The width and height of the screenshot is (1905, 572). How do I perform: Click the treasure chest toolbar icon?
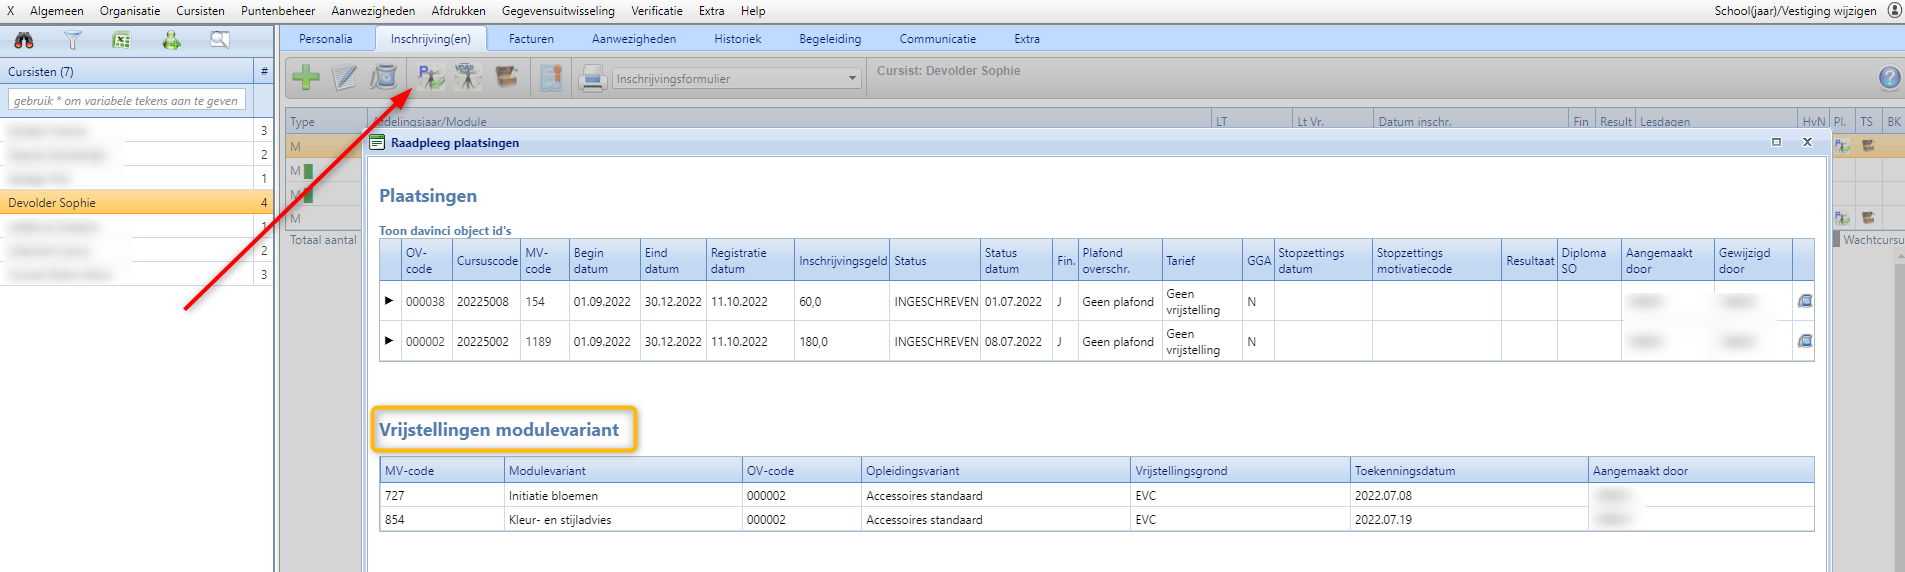[x=507, y=77]
